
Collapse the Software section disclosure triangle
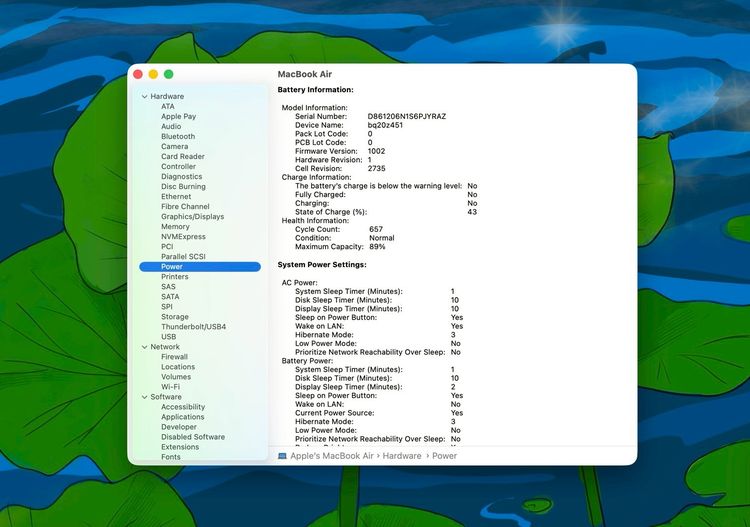(143, 397)
